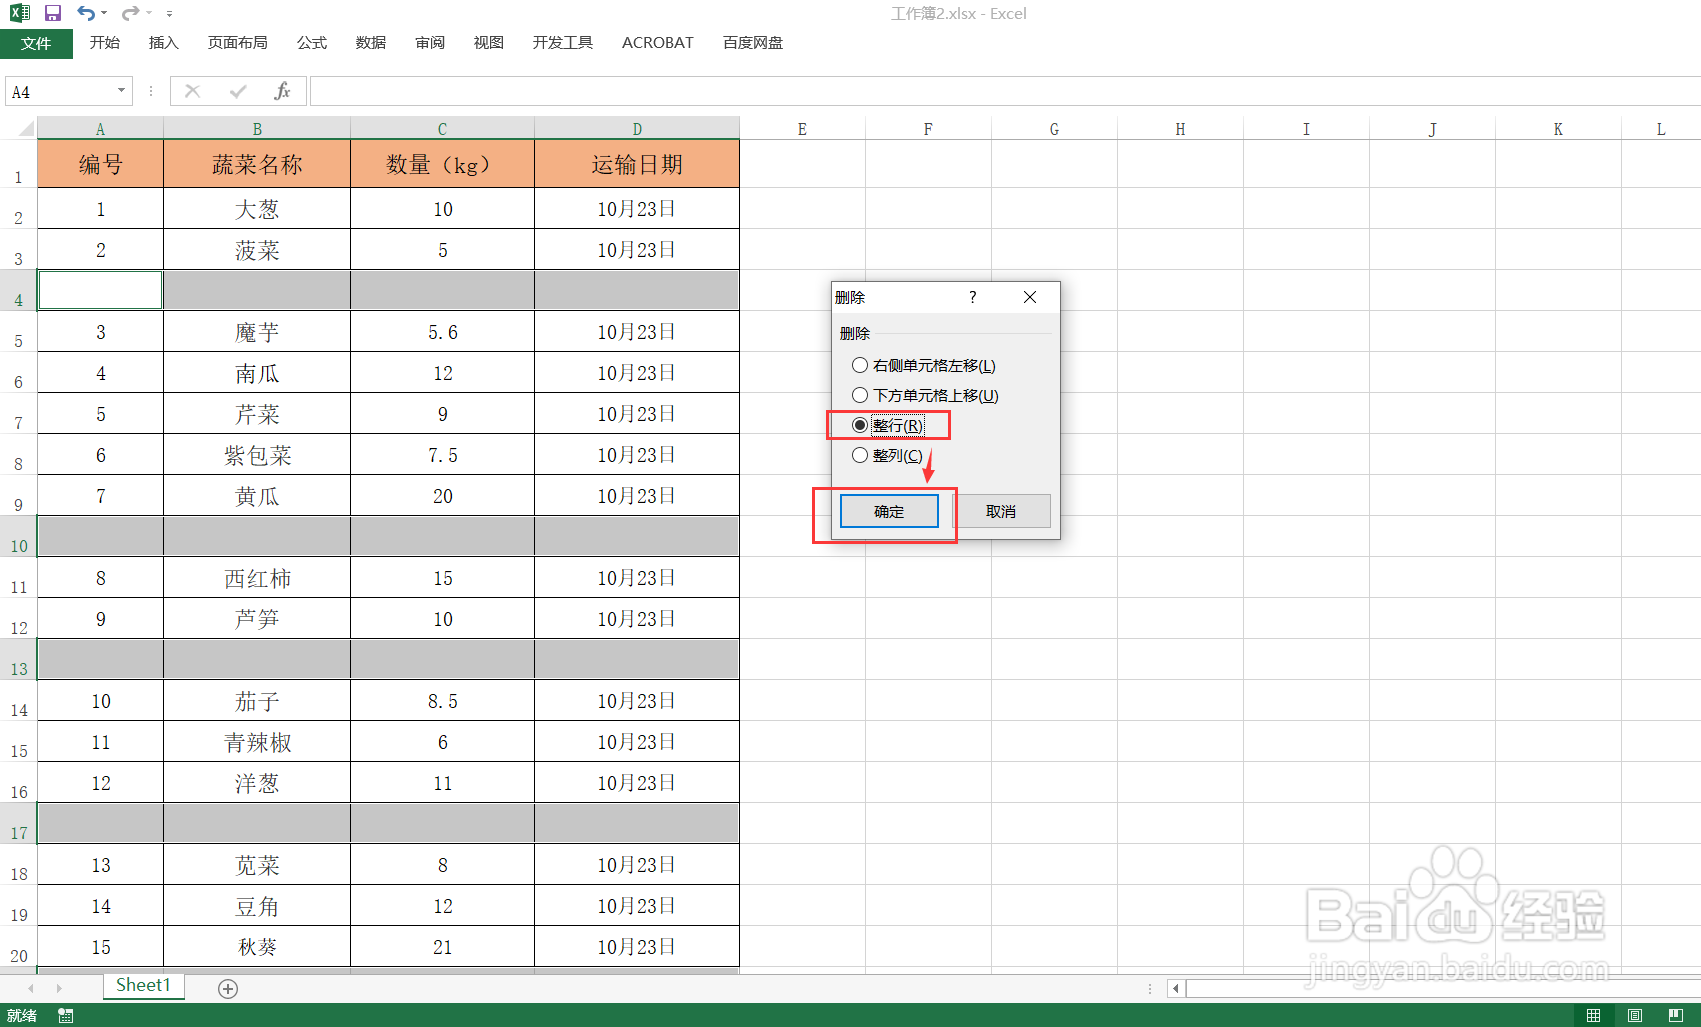Switch to the 页面布局 ribbon tab

[x=238, y=43]
